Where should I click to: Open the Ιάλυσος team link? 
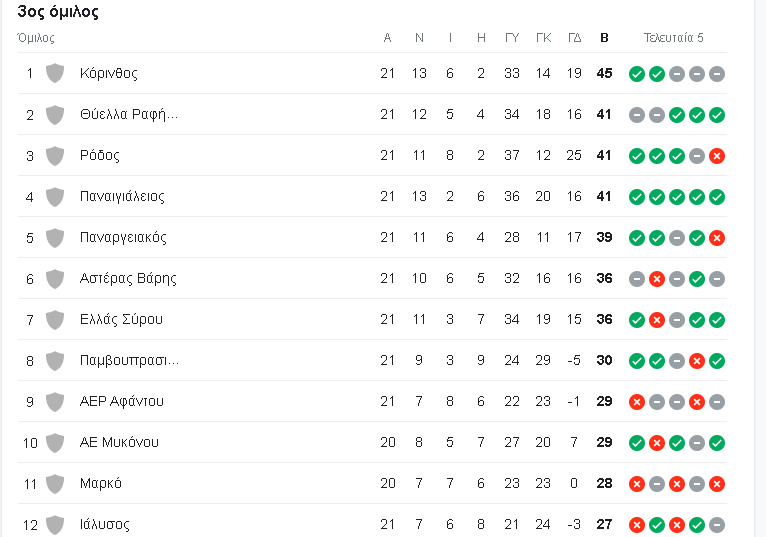[105, 525]
